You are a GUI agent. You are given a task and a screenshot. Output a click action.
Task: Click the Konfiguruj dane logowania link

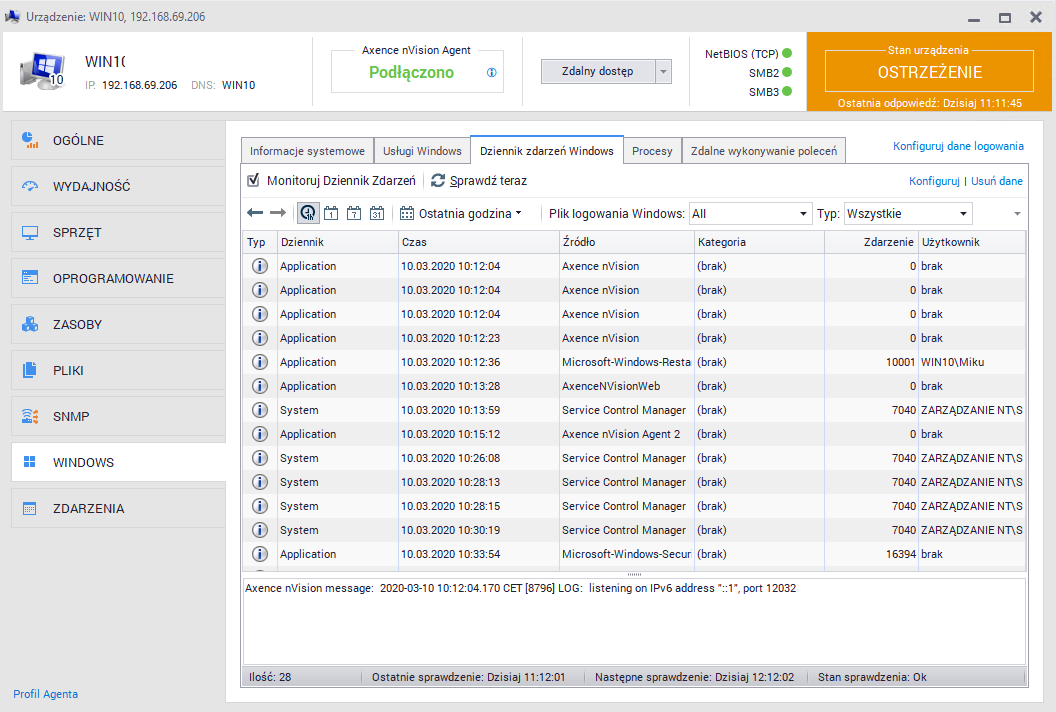point(957,146)
